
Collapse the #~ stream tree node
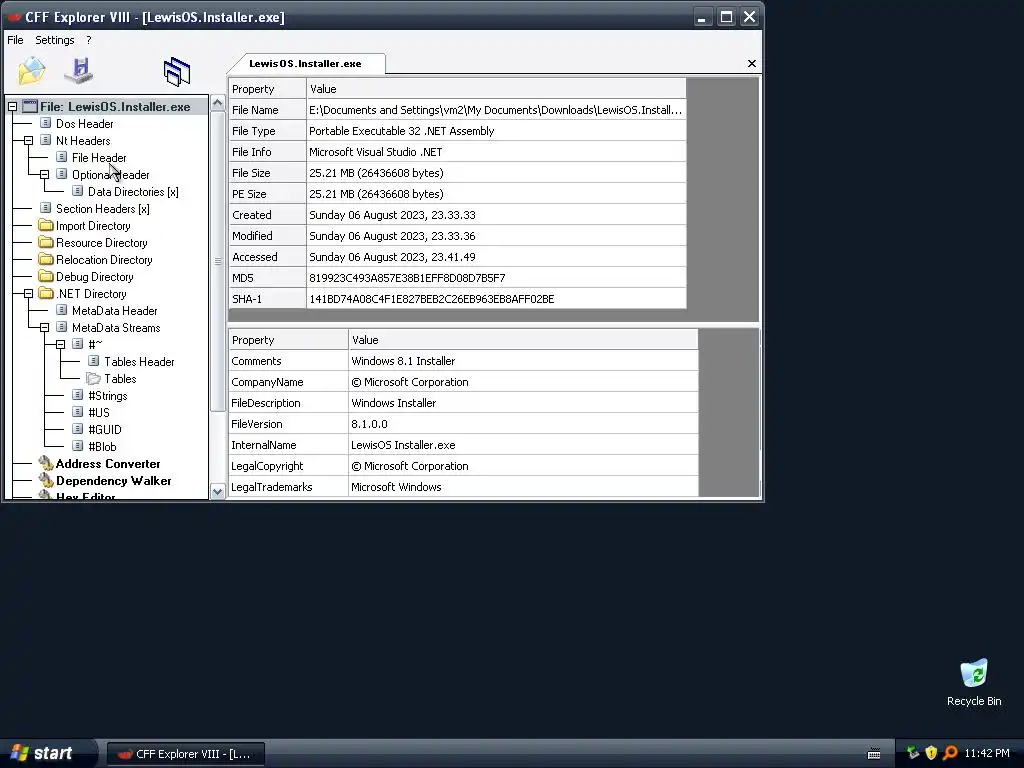[61, 344]
